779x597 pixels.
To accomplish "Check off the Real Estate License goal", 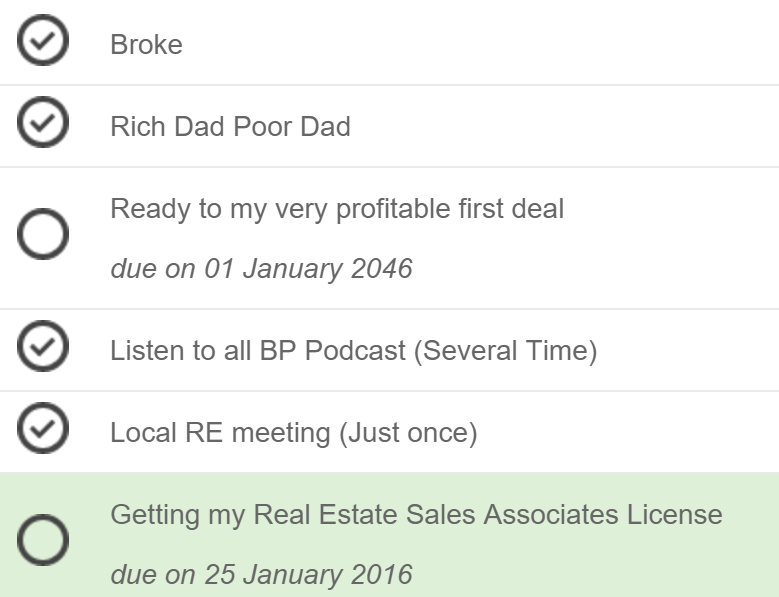I will pyautogui.click(x=43, y=542).
